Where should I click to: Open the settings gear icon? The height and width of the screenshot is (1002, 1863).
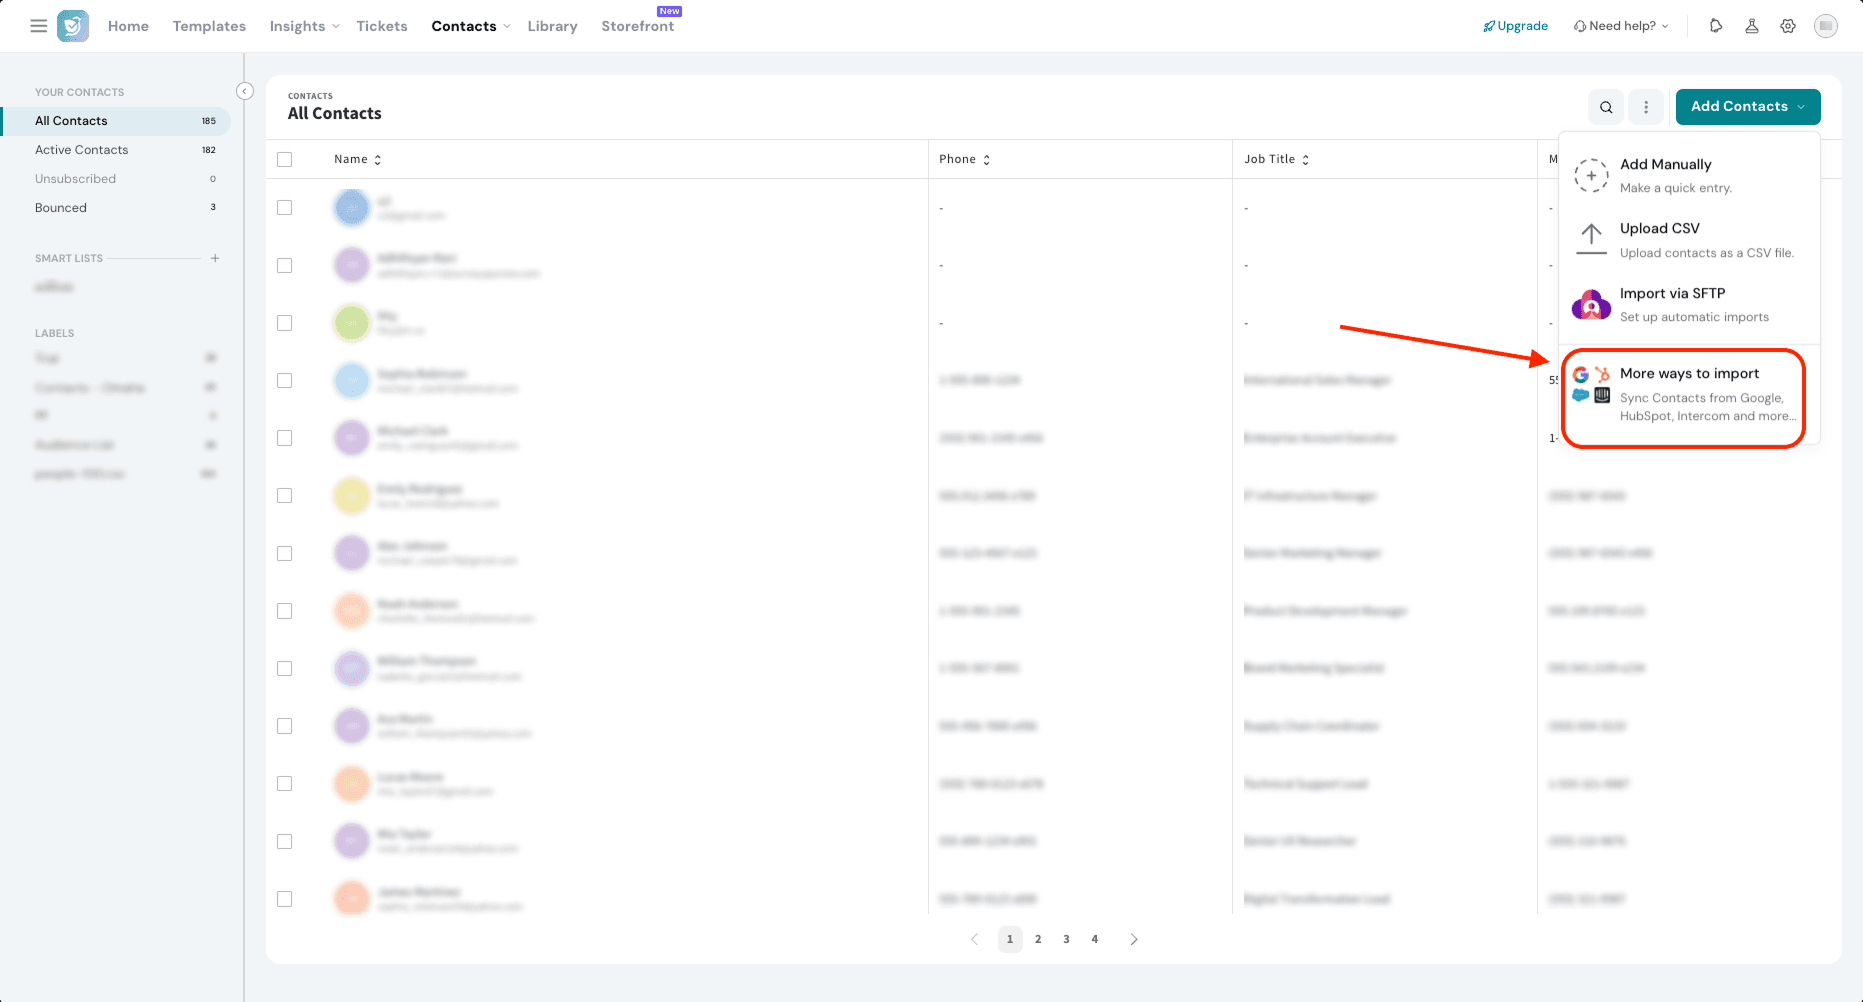point(1788,26)
